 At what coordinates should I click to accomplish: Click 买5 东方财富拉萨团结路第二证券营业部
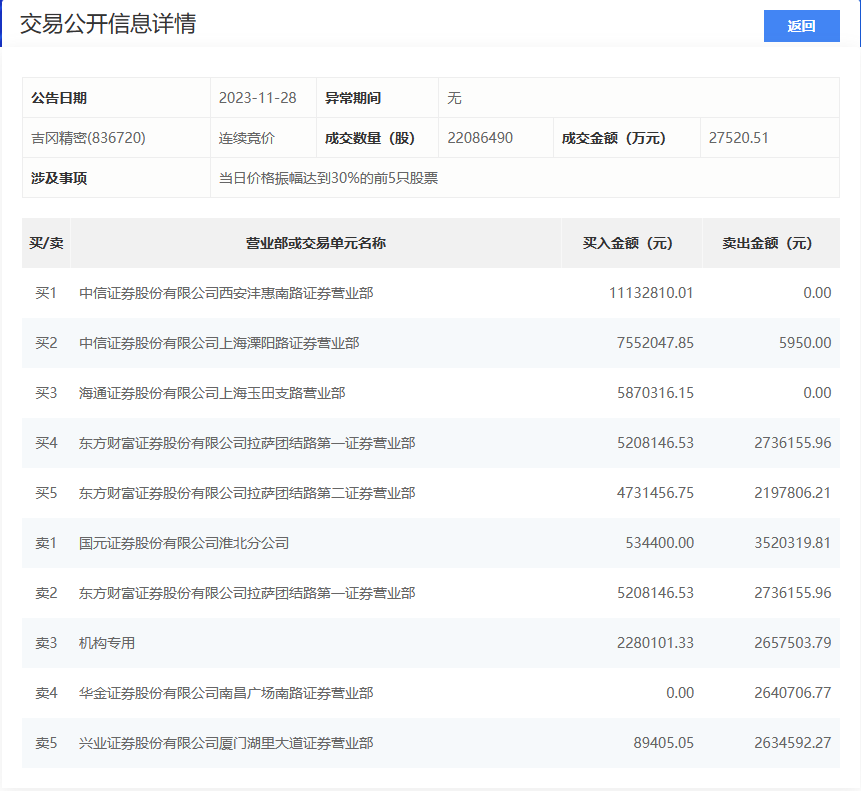247,493
